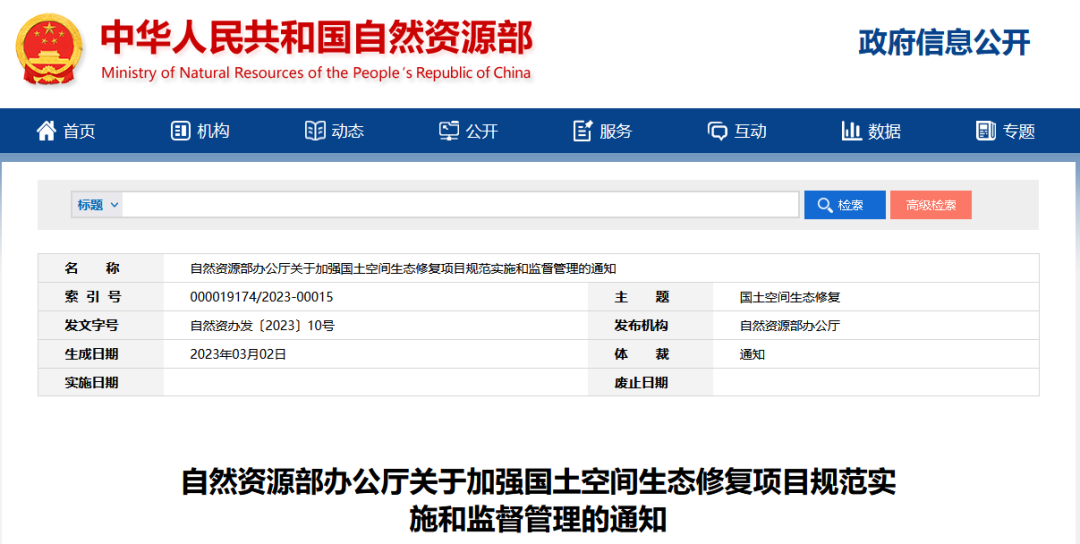Open the 首页 menu item
This screenshot has height=544, width=1080.
79,131
